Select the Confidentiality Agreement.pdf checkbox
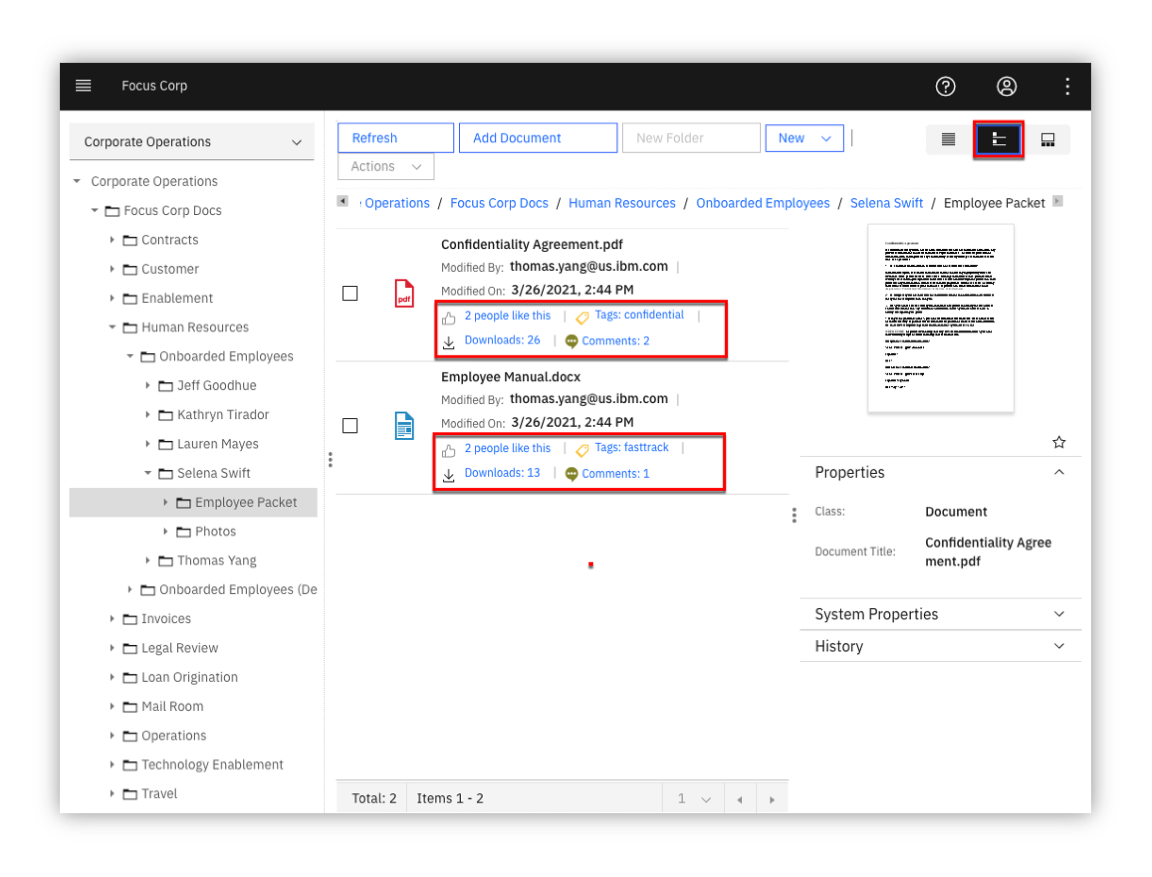 click(350, 293)
